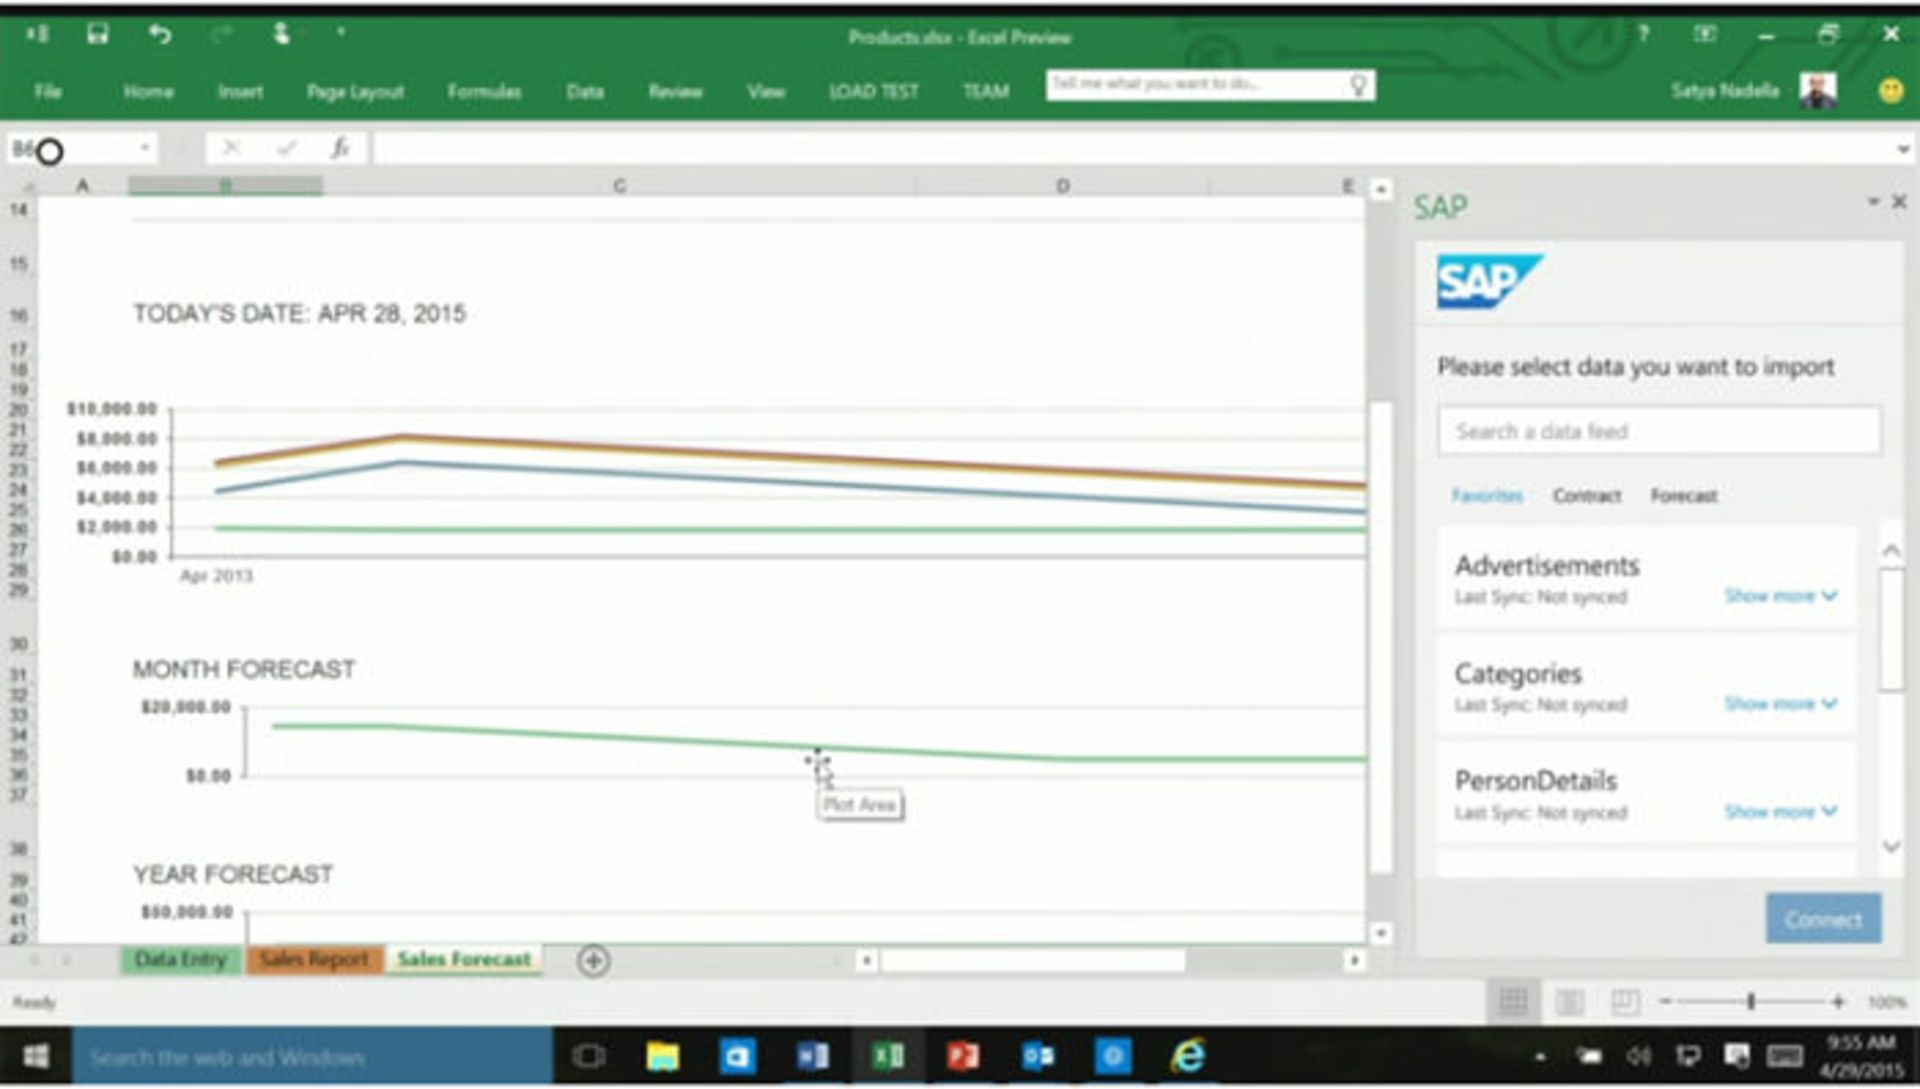Select Normal view toggle in status bar
This screenshot has height=1089, width=1920.
[x=1513, y=1001]
